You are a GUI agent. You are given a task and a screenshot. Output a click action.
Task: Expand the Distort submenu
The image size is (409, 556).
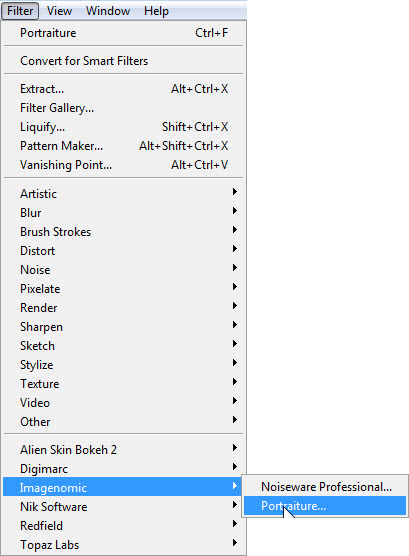(x=123, y=251)
